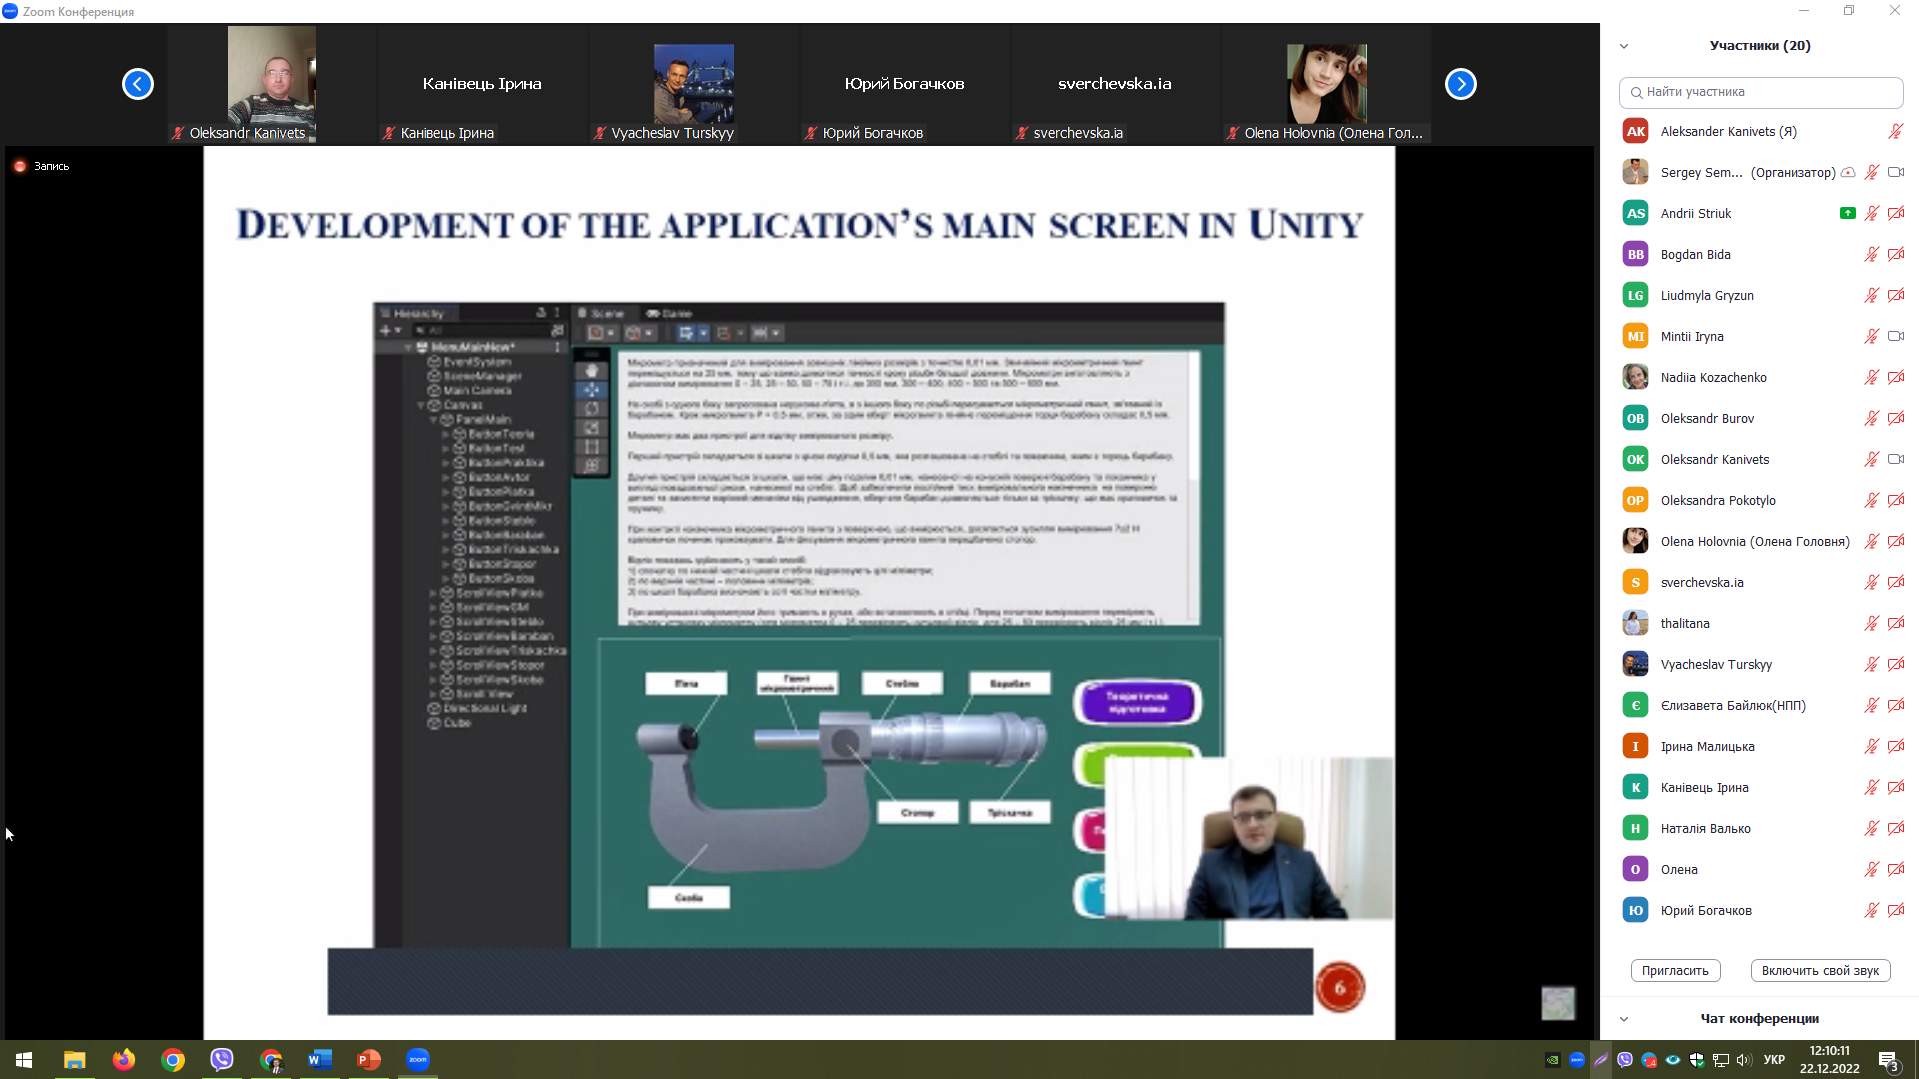Screen dimensions: 1919x1079
Task: Click the cloud recording icon beside Sergey Sem...
Action: point(1848,173)
